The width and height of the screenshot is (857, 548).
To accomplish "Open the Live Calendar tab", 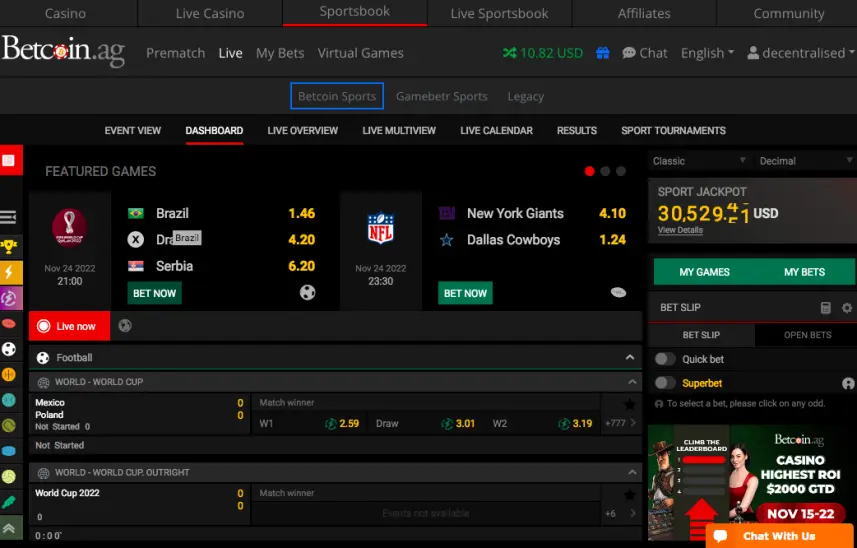I will point(496,131).
